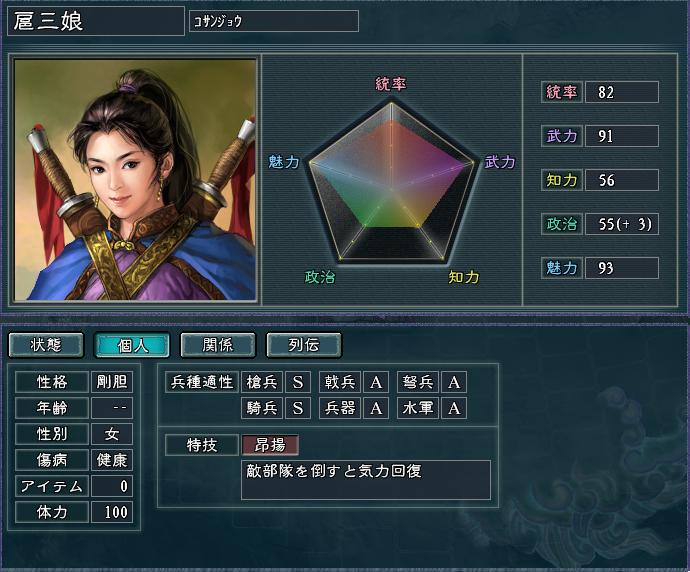Click the 統率 stat label
The height and width of the screenshot is (572, 690).
562,92
